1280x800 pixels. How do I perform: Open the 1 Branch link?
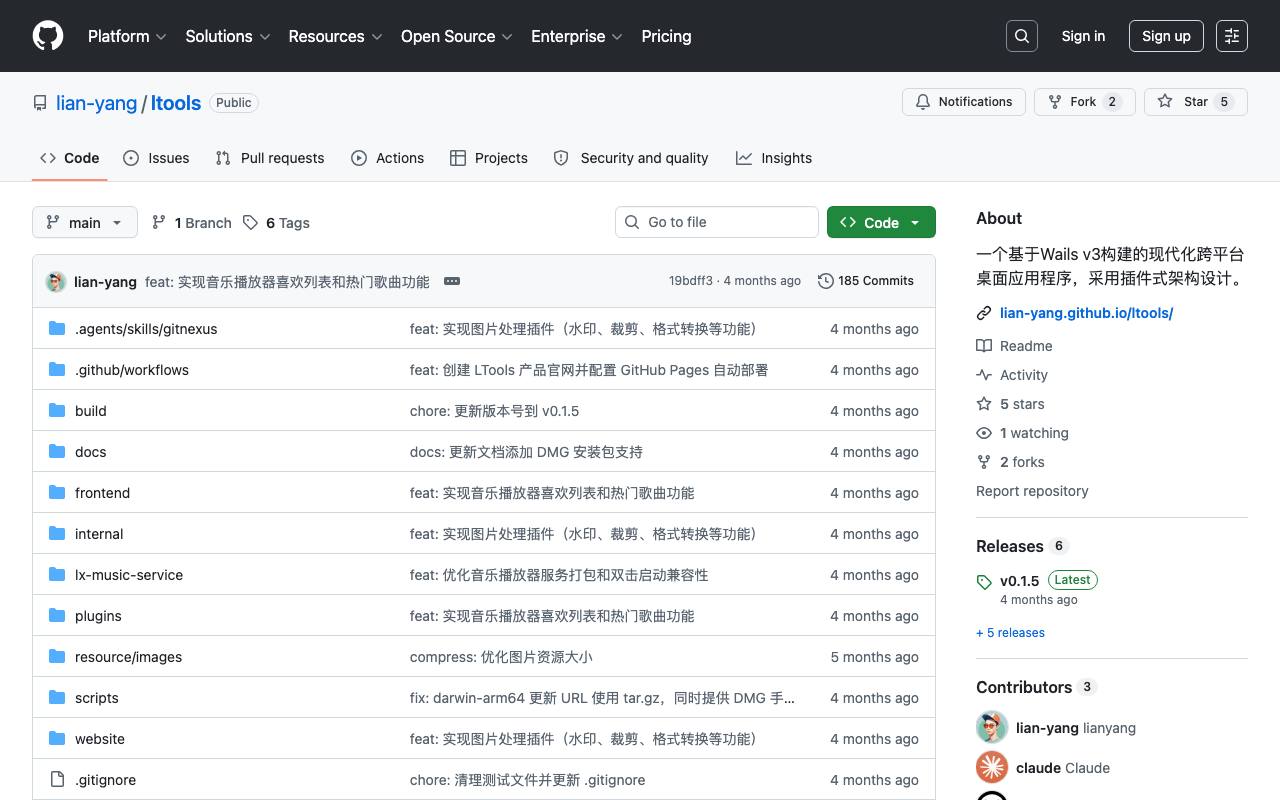191,222
